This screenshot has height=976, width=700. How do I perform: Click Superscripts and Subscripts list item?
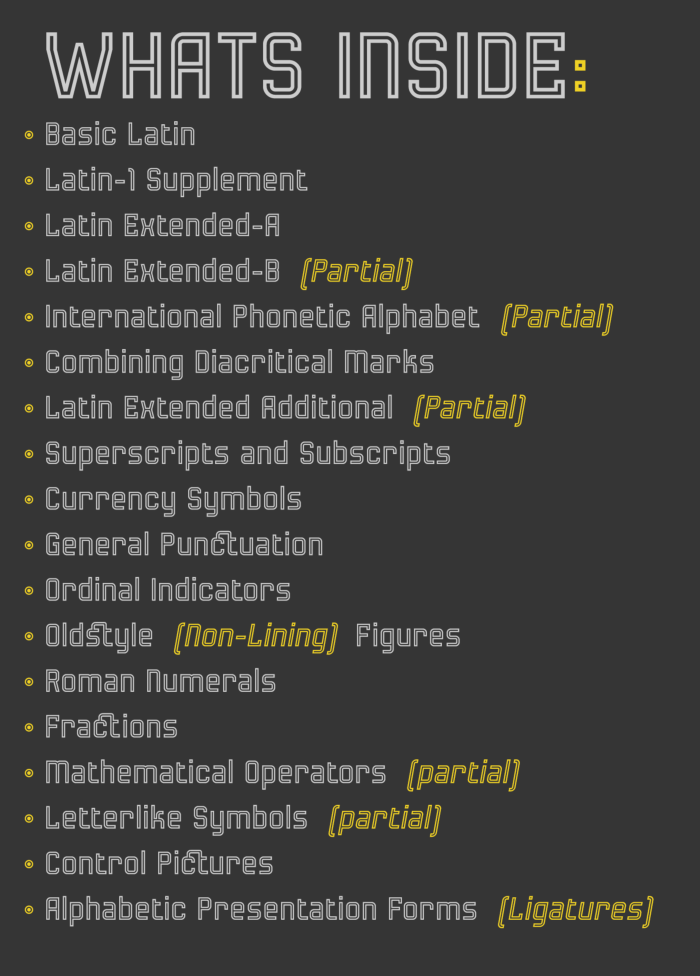click(247, 454)
